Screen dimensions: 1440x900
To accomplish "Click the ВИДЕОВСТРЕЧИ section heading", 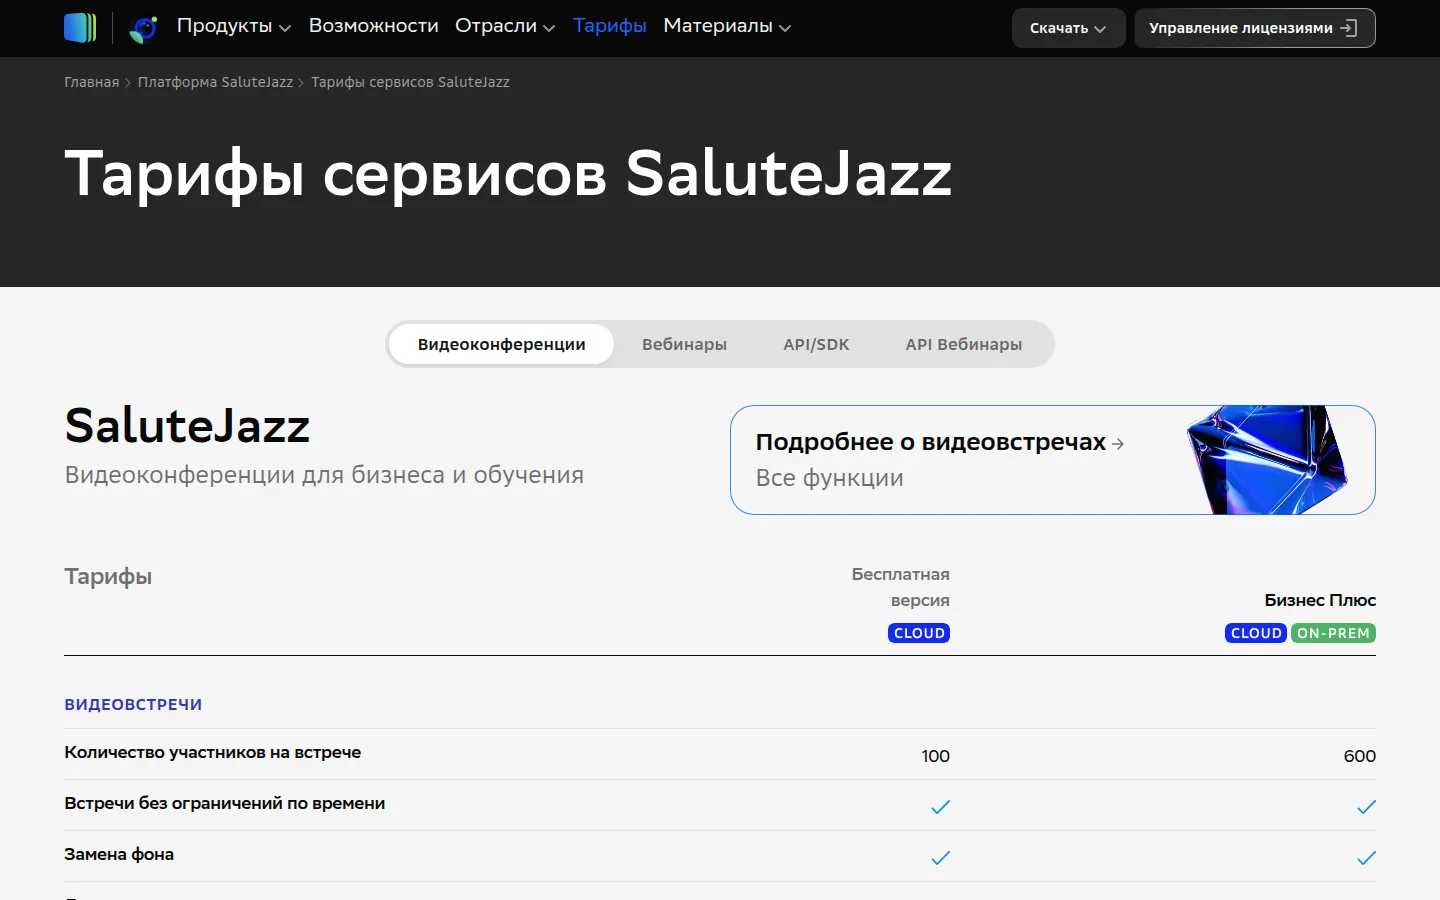I will coord(133,704).
